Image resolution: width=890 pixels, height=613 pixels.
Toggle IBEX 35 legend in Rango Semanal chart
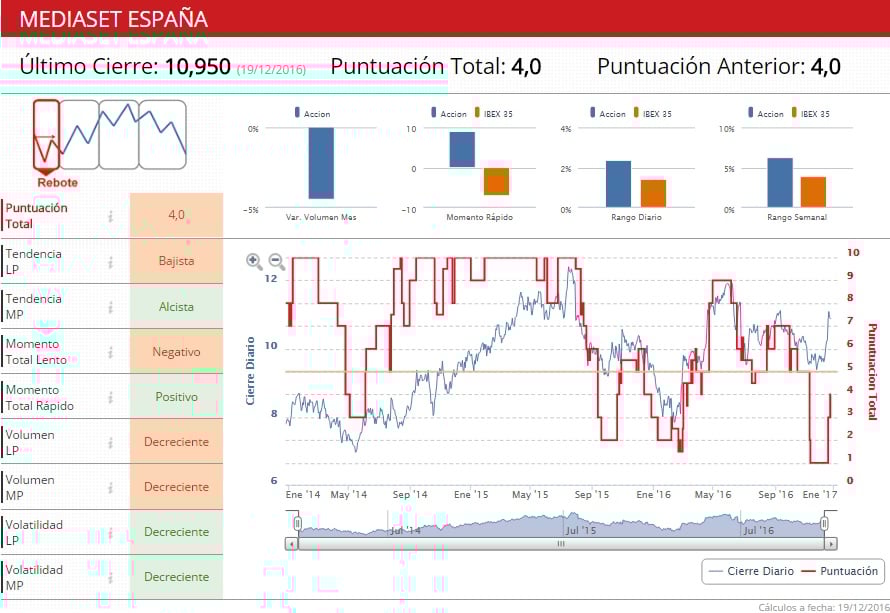click(810, 114)
